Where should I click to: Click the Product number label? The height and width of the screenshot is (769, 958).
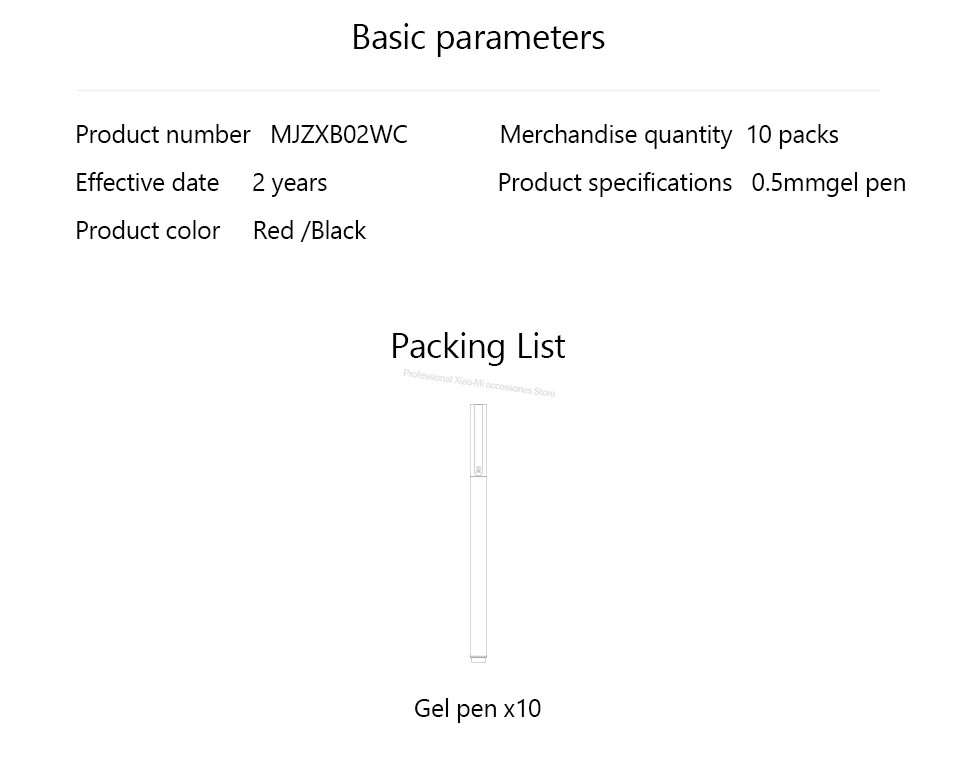(x=162, y=134)
